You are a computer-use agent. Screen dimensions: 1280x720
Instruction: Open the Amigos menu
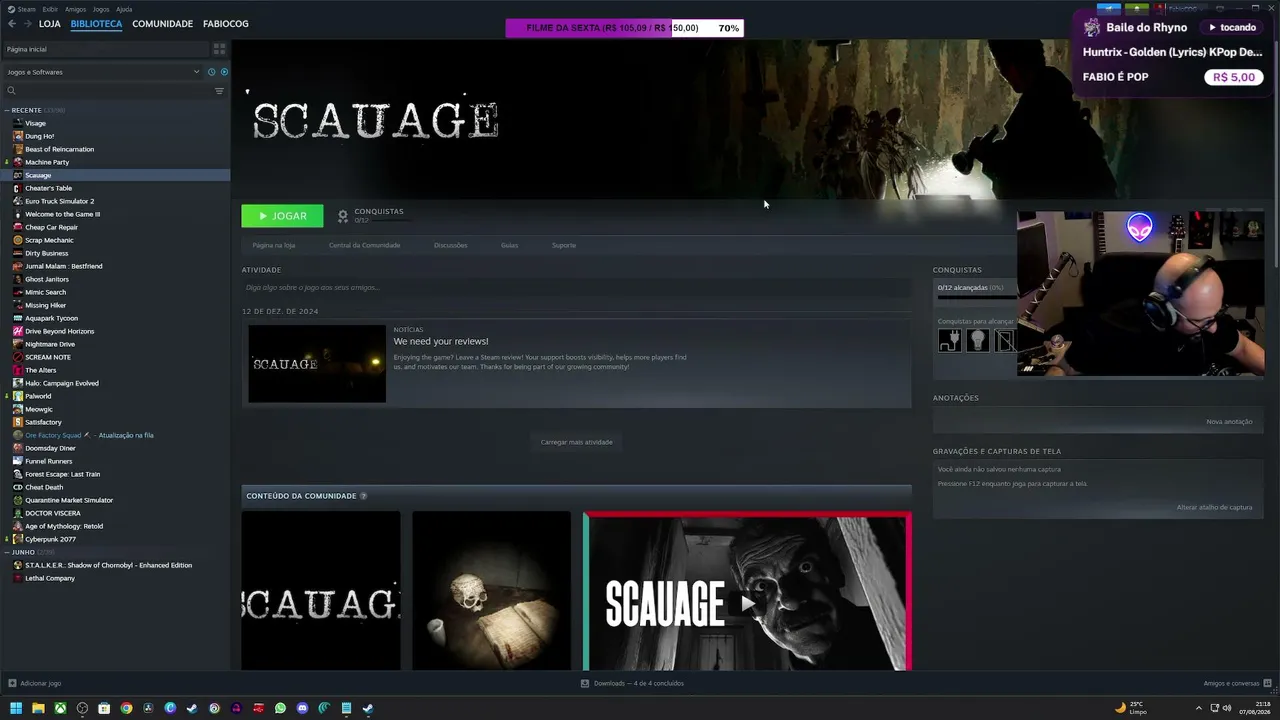tap(75, 9)
